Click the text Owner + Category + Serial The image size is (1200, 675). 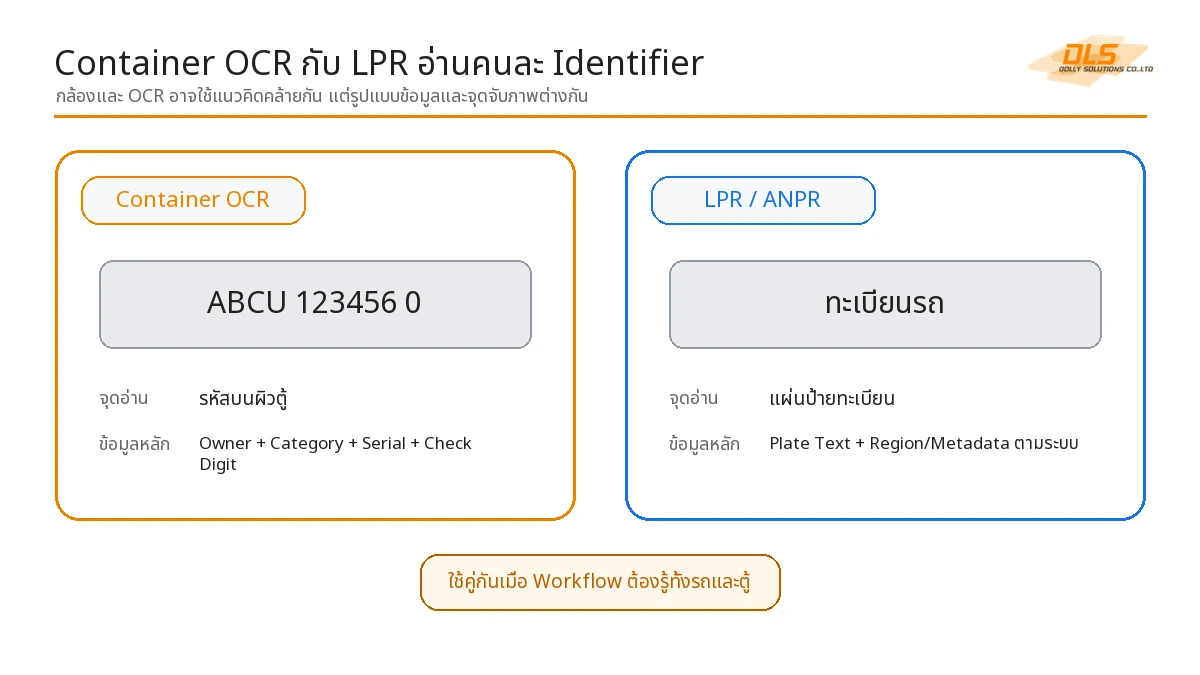pos(335,454)
